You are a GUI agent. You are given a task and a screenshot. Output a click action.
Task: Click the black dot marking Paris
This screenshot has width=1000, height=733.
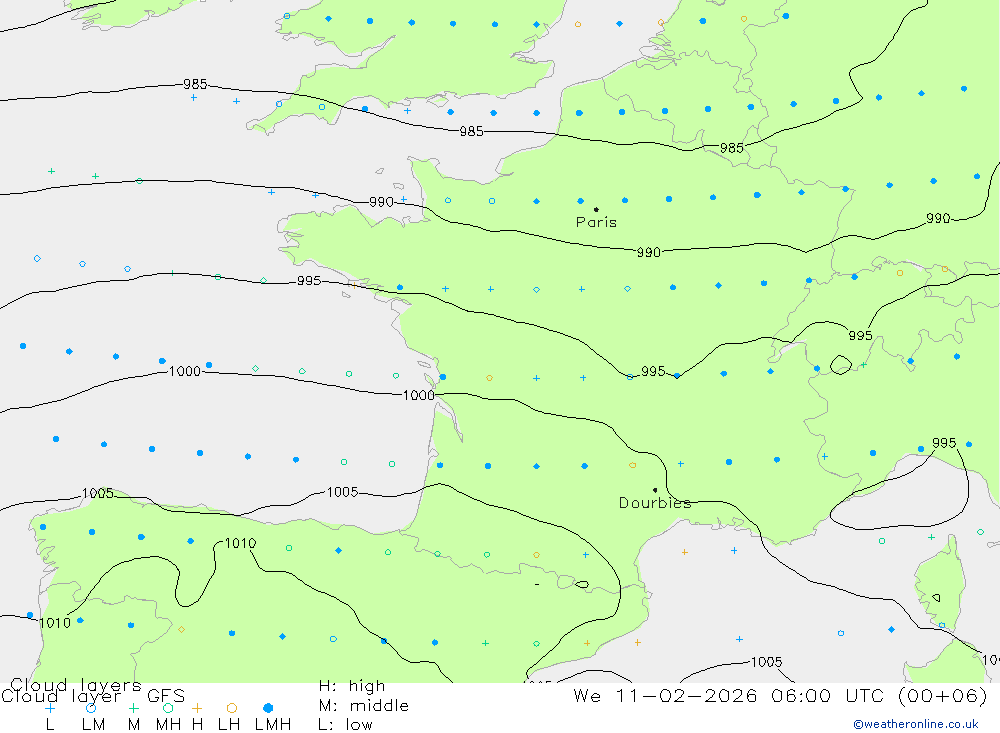[x=596, y=209]
